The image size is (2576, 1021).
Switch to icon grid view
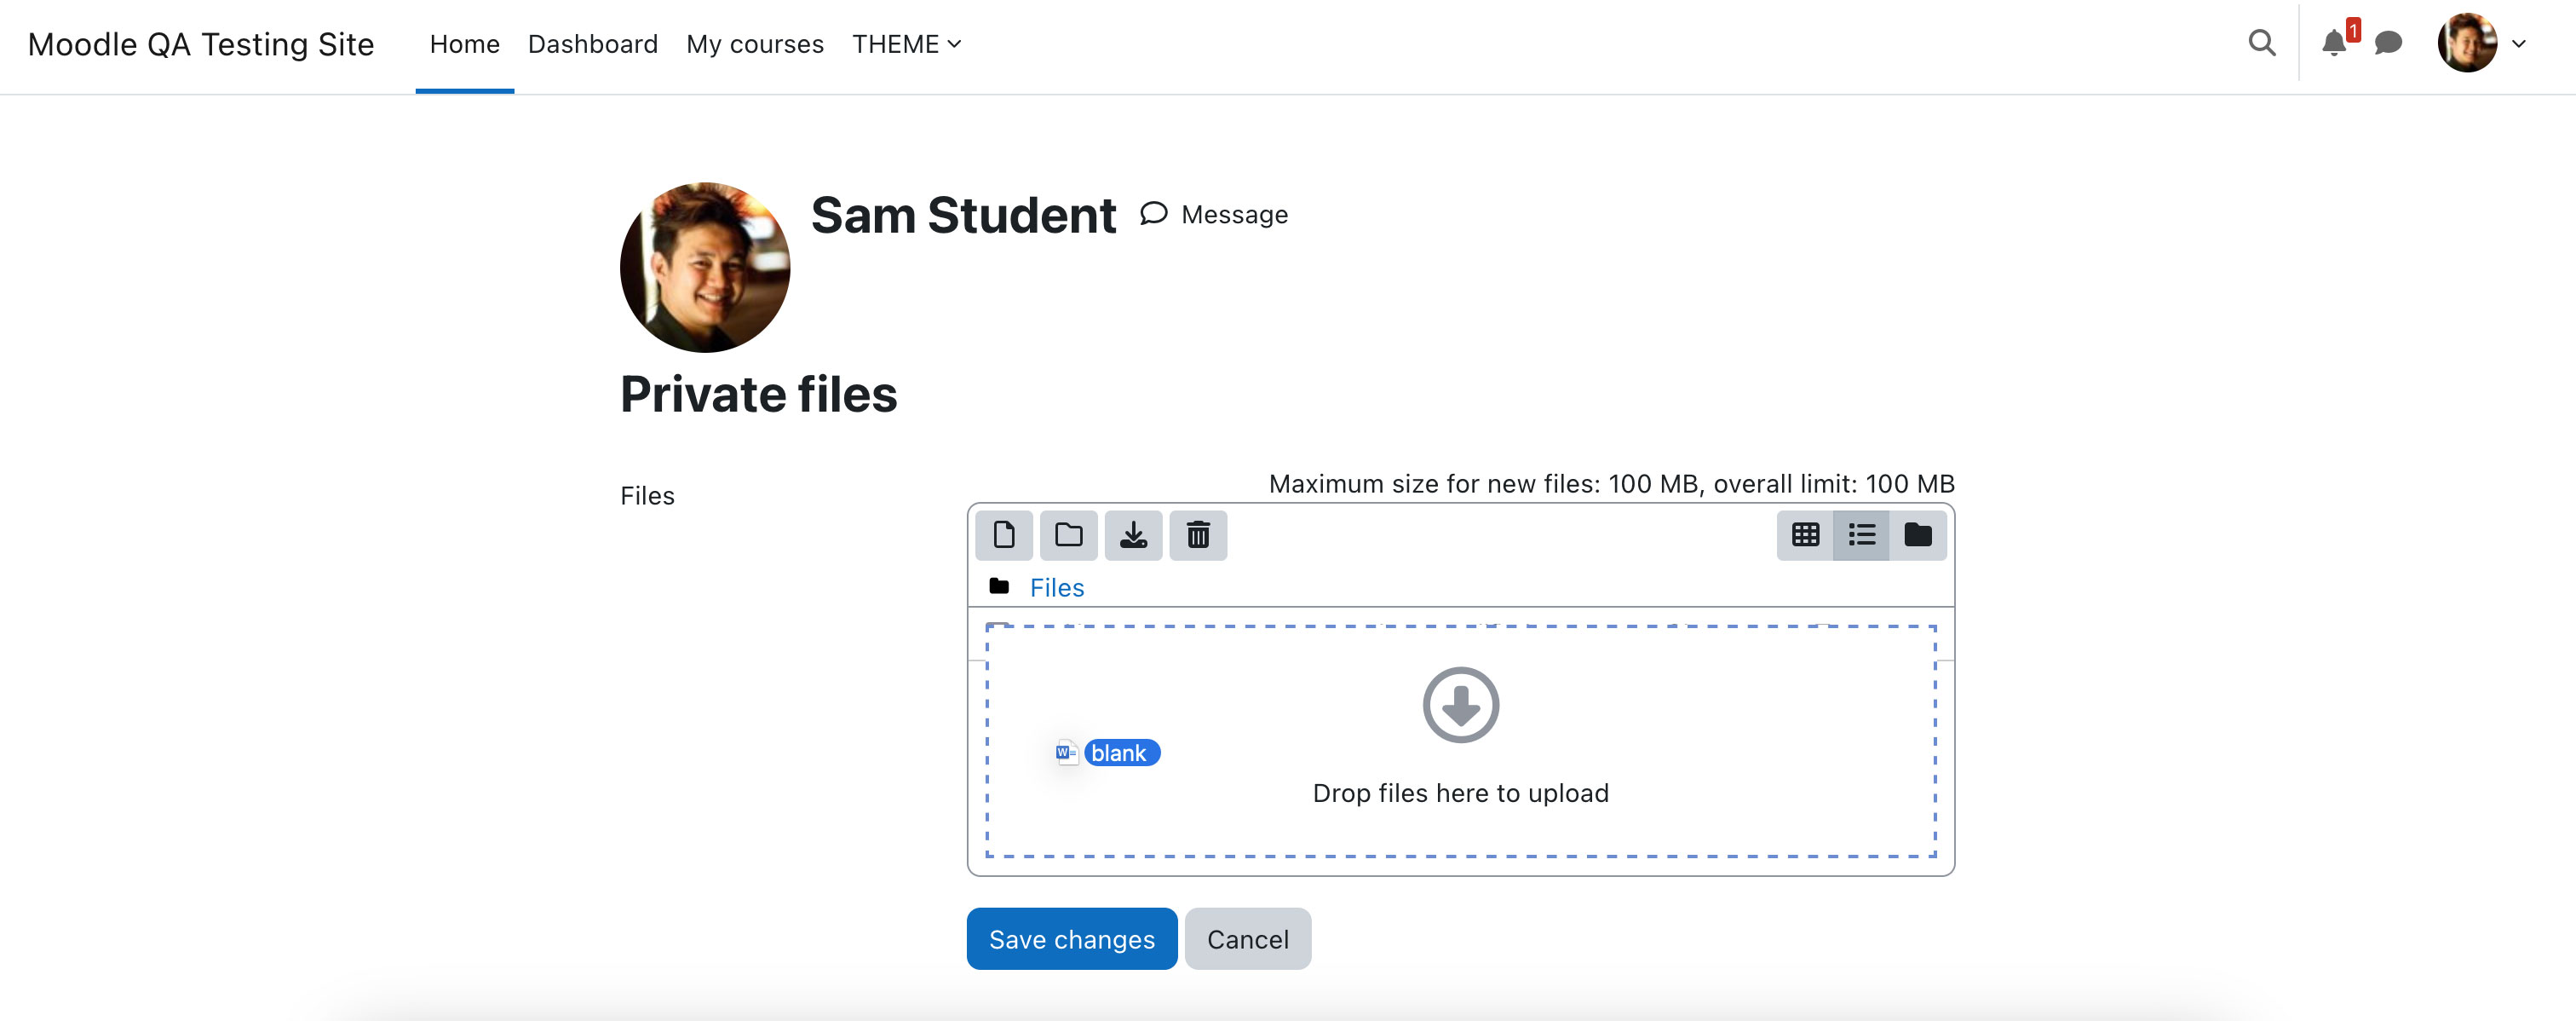click(1805, 535)
